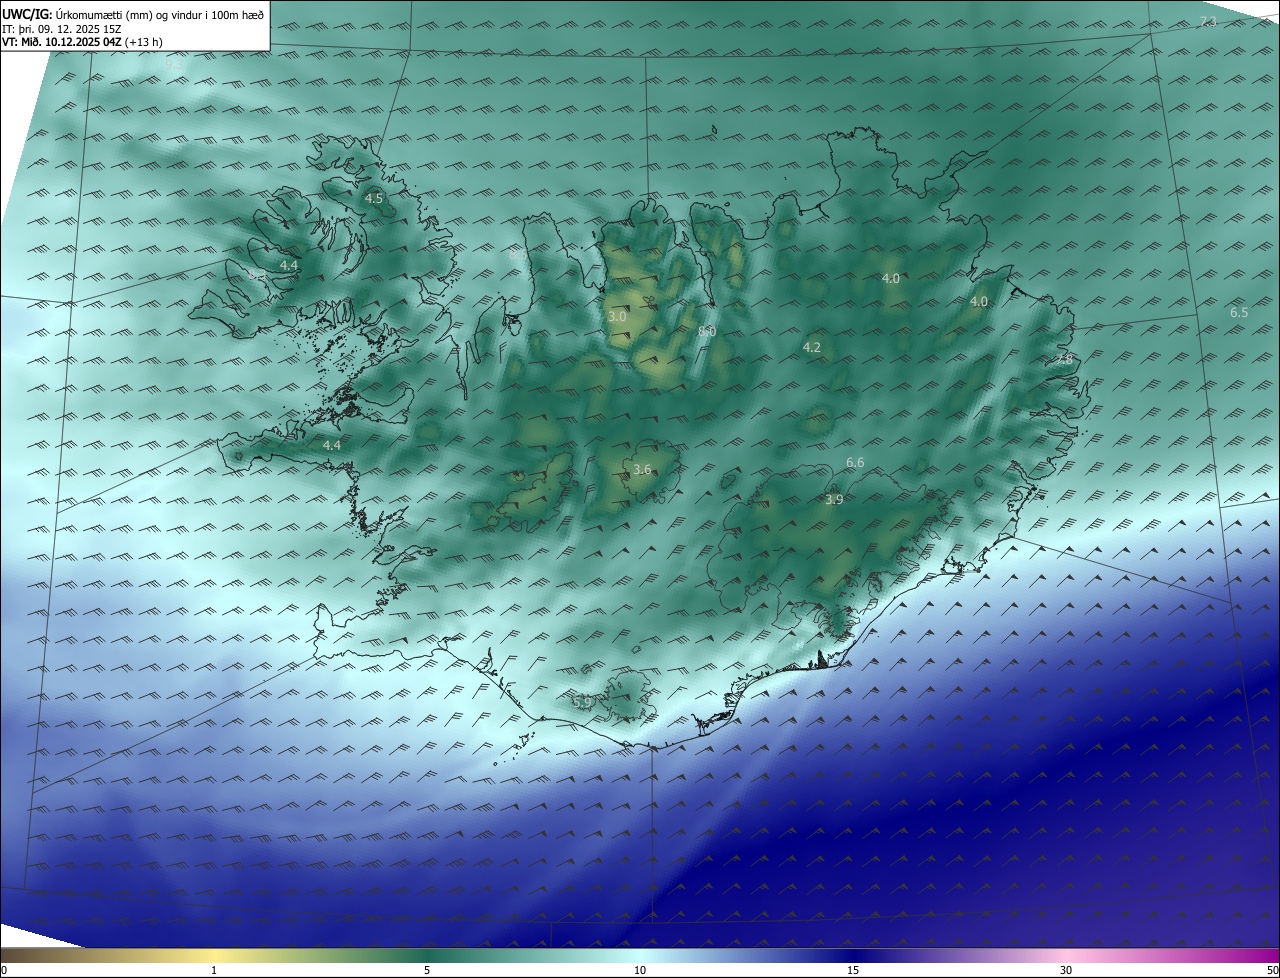Click the 7.3 value label in the top corner
1280x978 pixels.
[1208, 22]
